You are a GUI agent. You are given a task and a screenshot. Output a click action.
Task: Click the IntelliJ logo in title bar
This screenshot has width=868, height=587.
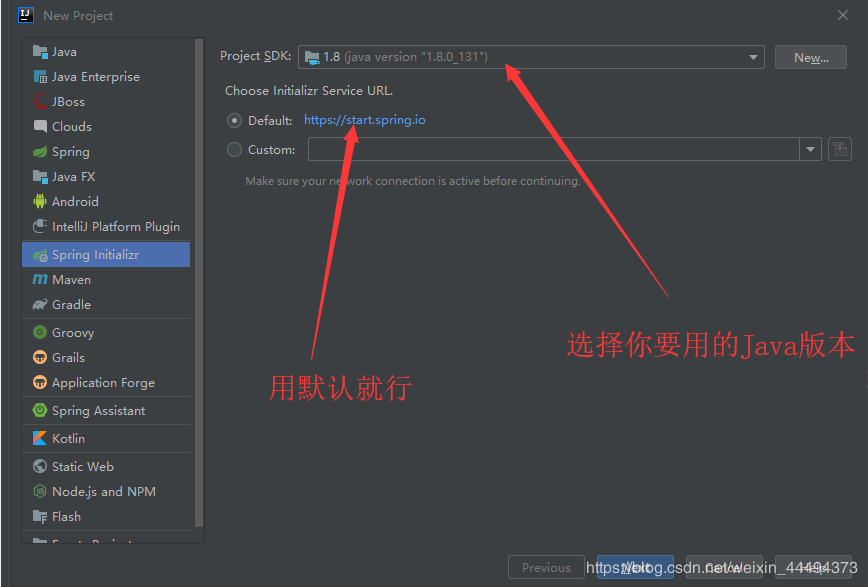[x=26, y=15]
